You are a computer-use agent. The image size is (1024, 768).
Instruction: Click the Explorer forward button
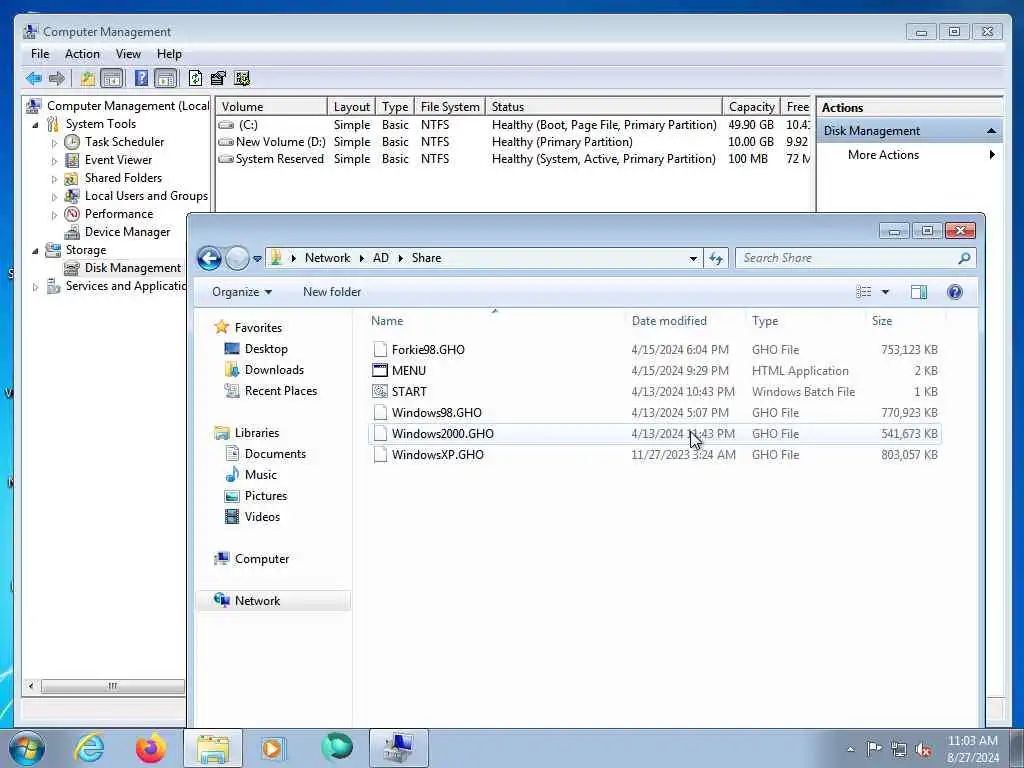tap(237, 259)
